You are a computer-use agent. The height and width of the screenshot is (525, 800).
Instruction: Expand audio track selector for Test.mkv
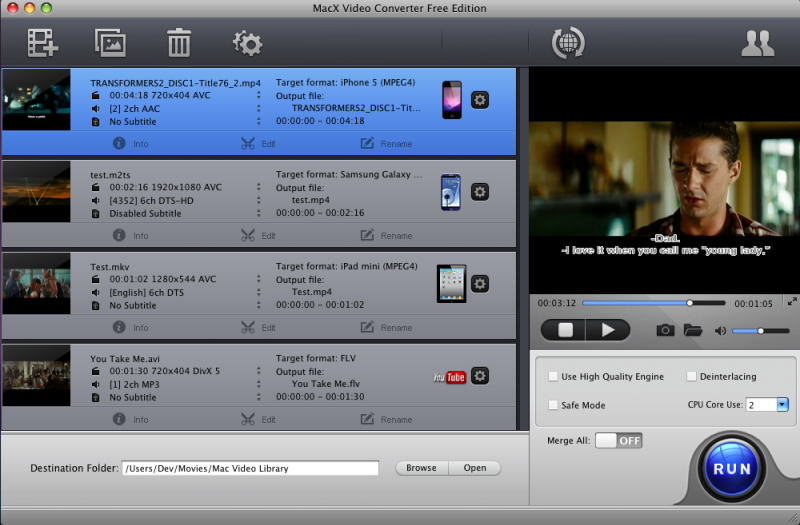coord(258,292)
